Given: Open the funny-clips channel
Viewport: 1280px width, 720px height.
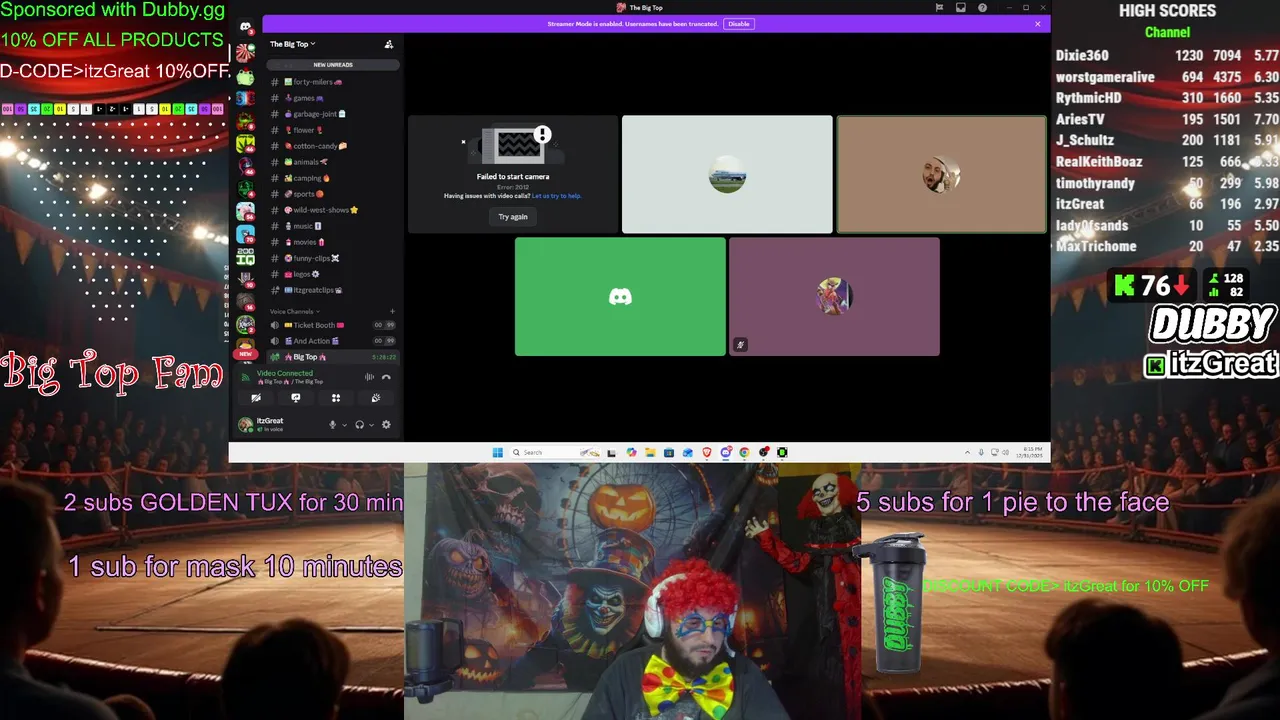Looking at the screenshot, I should click(333, 258).
